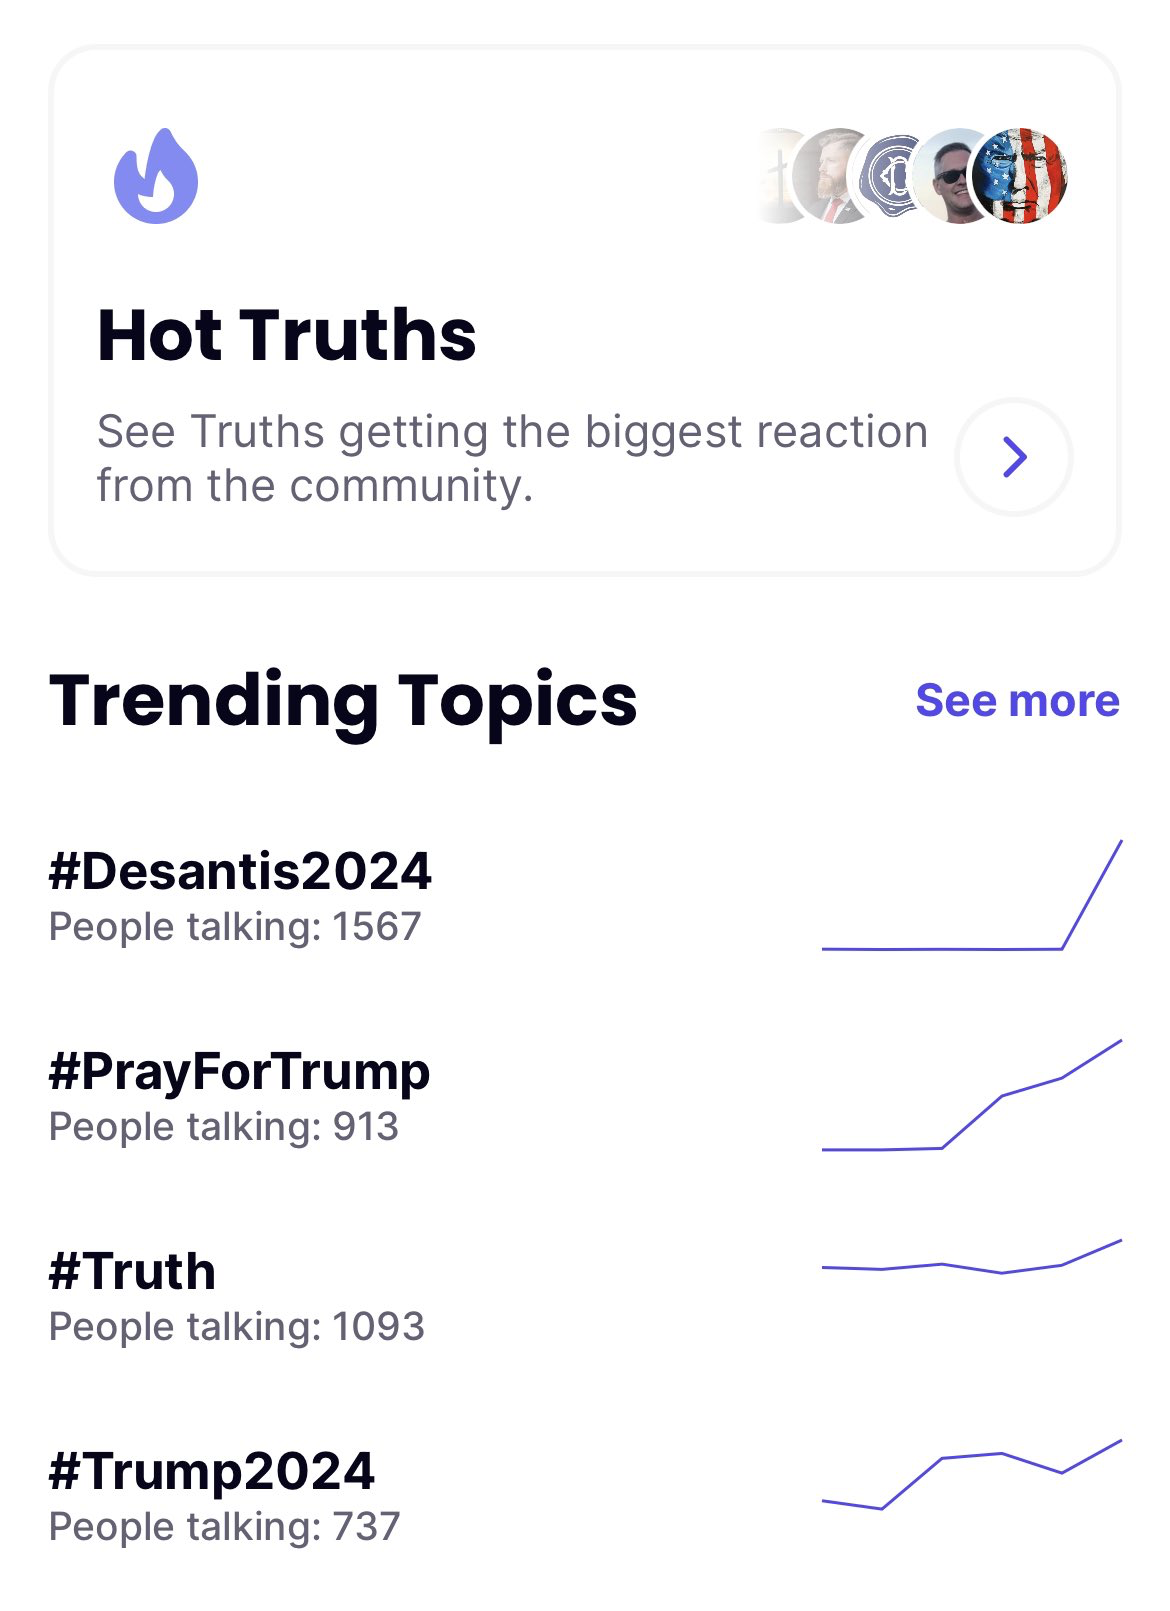
Task: Tap the Hot Truths description text
Action: pos(512,459)
